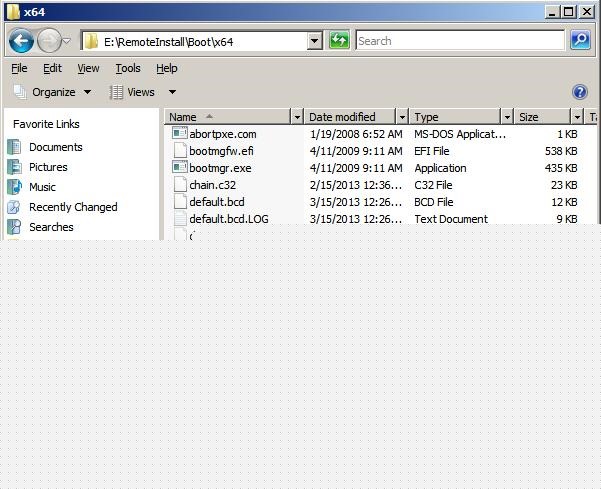Viewport: 601px width, 489px height.
Task: Click the greyed Forward arrow button
Action: 49,41
